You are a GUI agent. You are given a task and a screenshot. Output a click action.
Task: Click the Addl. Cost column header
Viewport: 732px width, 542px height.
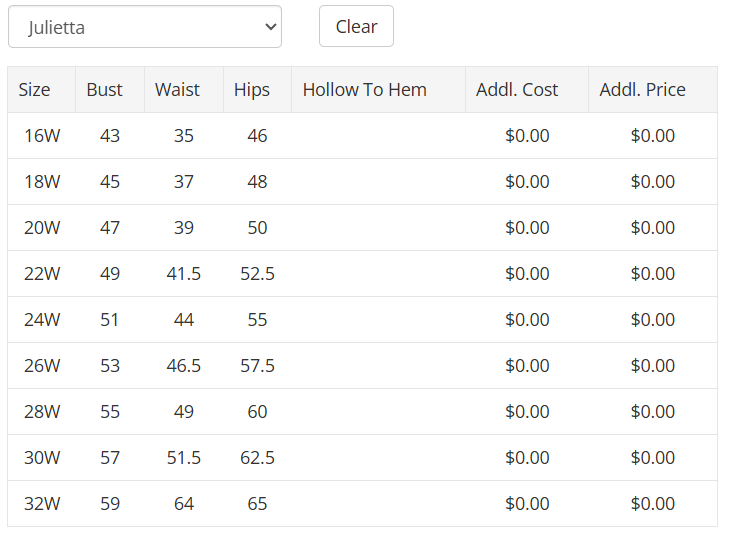pos(517,90)
